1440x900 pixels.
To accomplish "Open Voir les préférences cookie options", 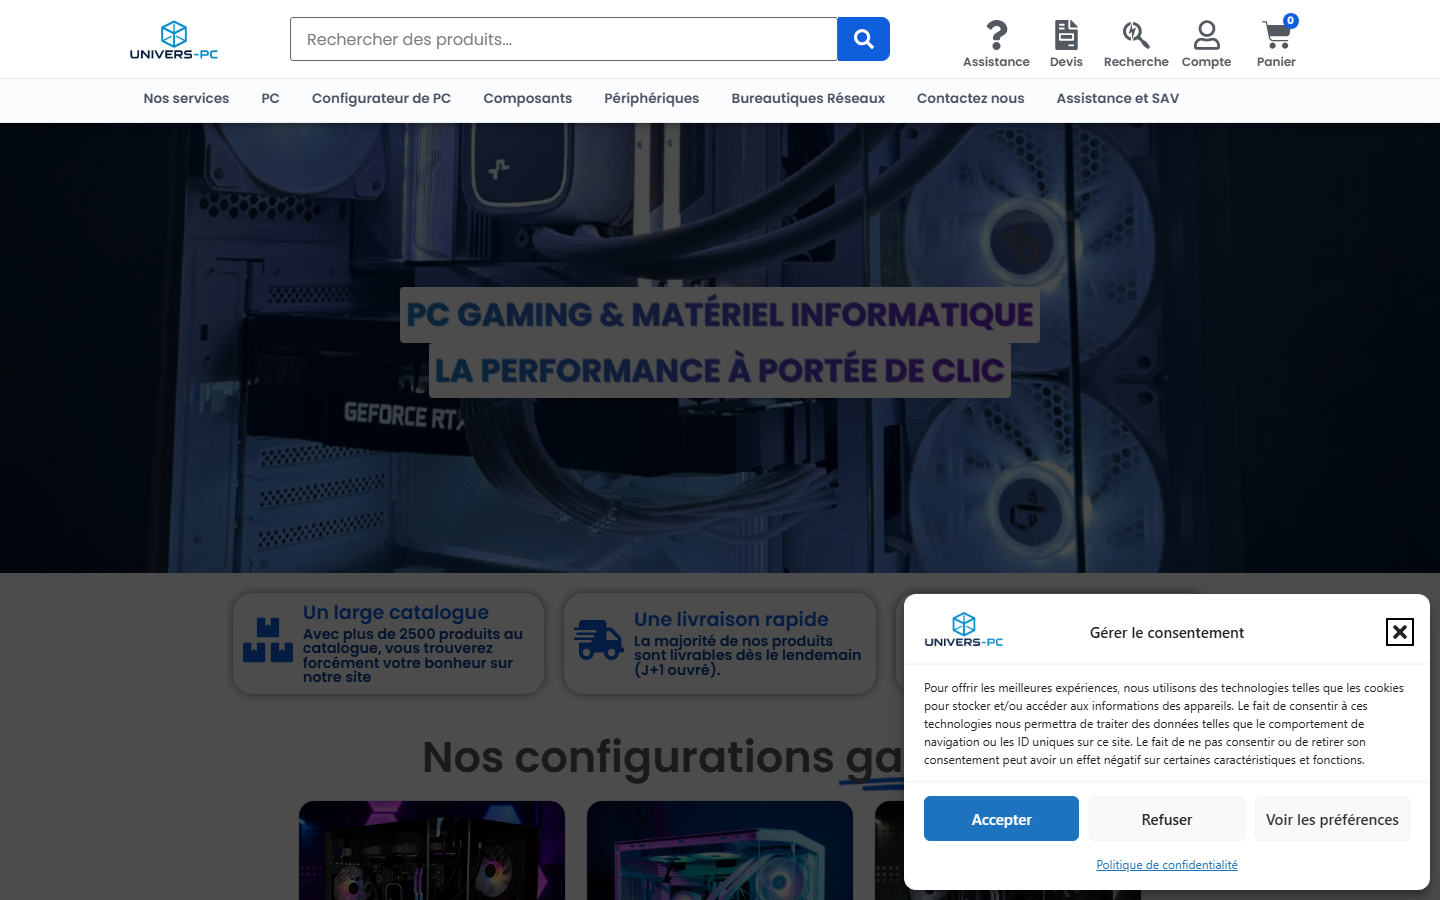I will pos(1332,819).
